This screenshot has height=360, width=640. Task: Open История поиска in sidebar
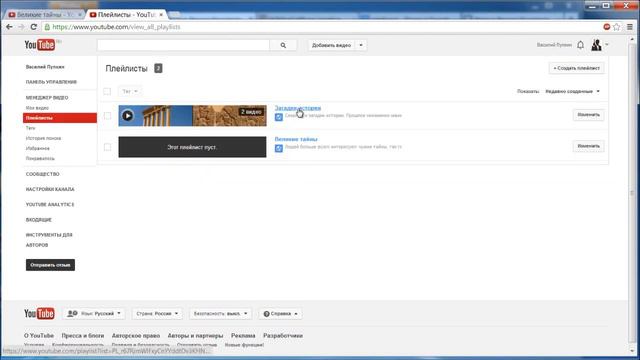(43, 138)
